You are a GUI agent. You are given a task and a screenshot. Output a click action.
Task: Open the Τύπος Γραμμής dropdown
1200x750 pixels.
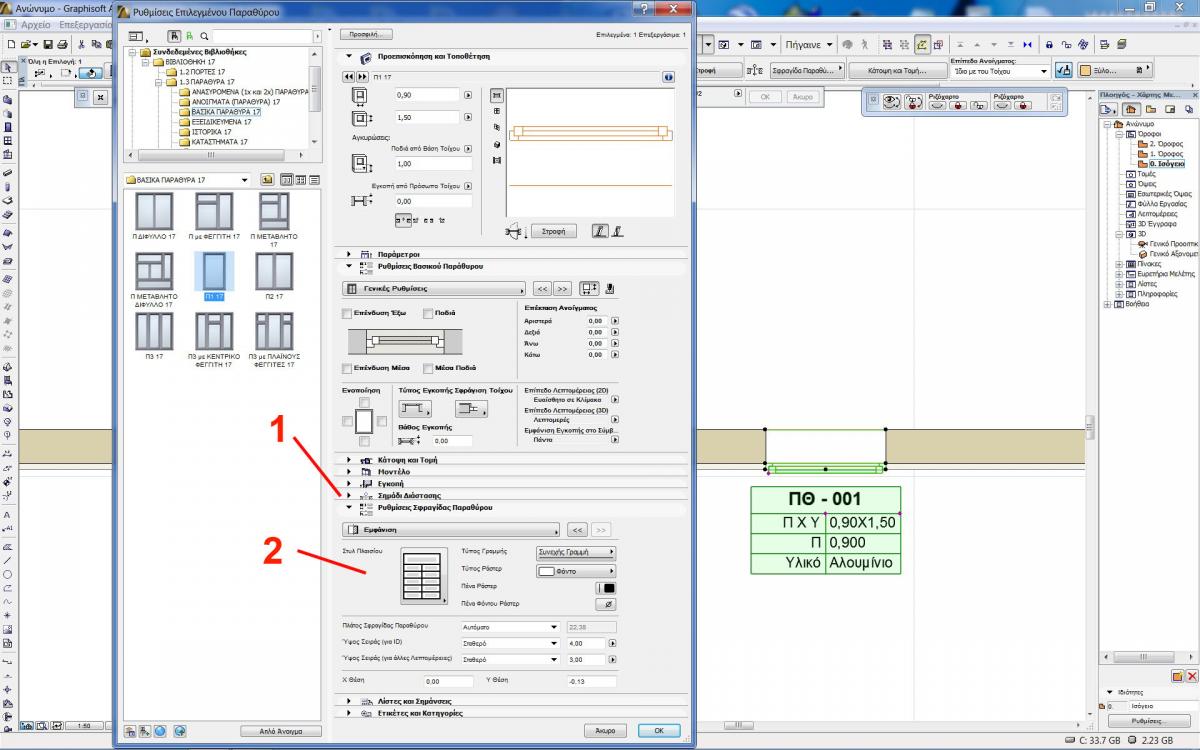point(576,552)
